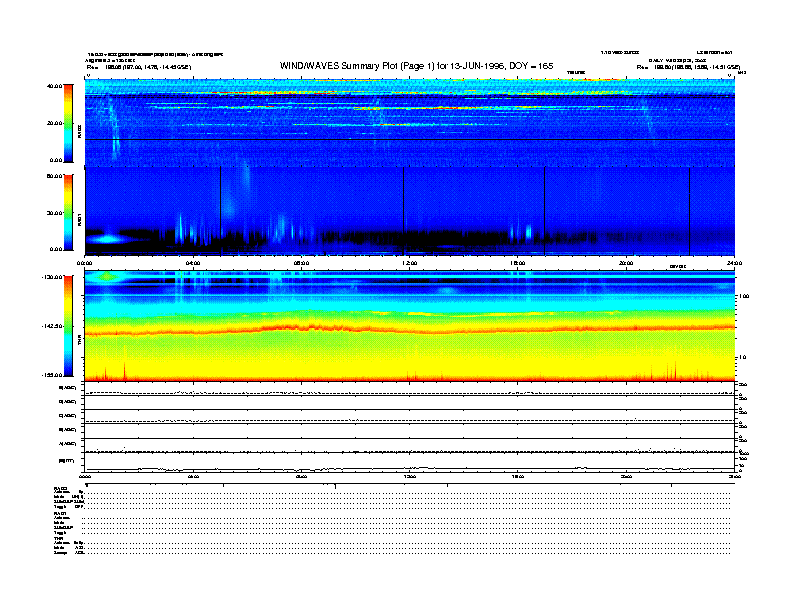Click the TNR color scale bar
Viewport: 792px width, 612px height.
point(68,326)
